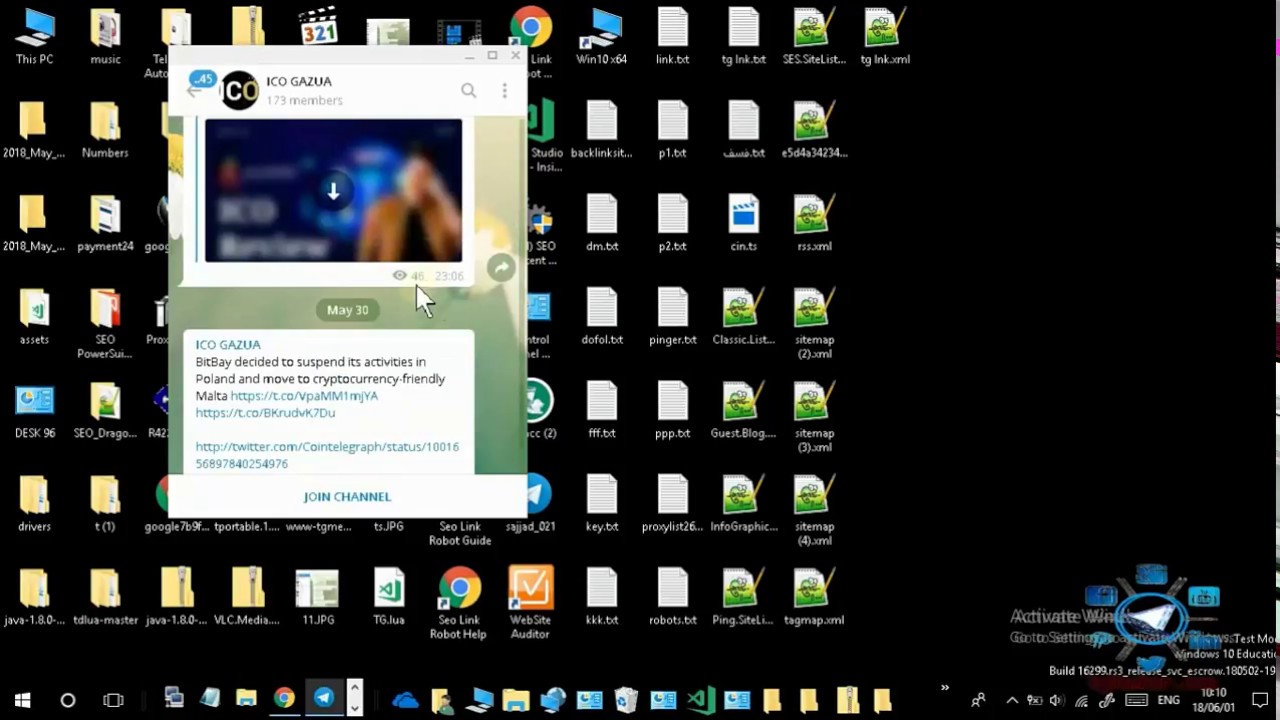Select the kkk.txt file
1280x720 pixels.
(x=602, y=598)
